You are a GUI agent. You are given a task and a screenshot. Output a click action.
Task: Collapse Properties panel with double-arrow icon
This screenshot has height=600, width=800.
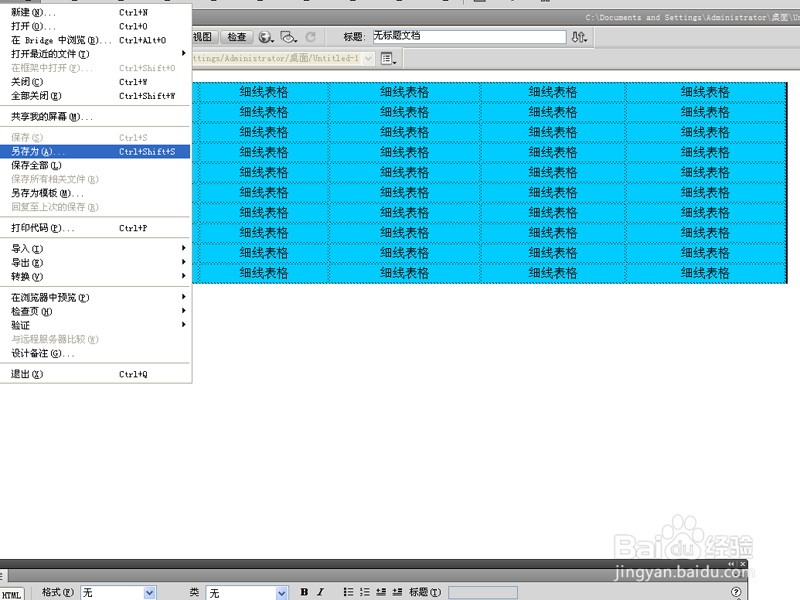[731, 564]
